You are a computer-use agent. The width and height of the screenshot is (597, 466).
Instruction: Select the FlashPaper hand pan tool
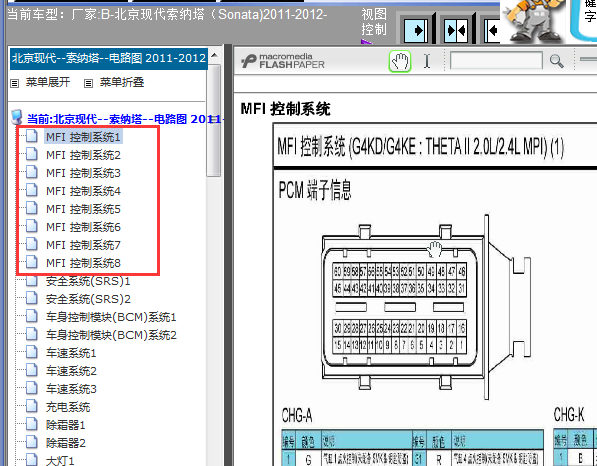[x=400, y=61]
